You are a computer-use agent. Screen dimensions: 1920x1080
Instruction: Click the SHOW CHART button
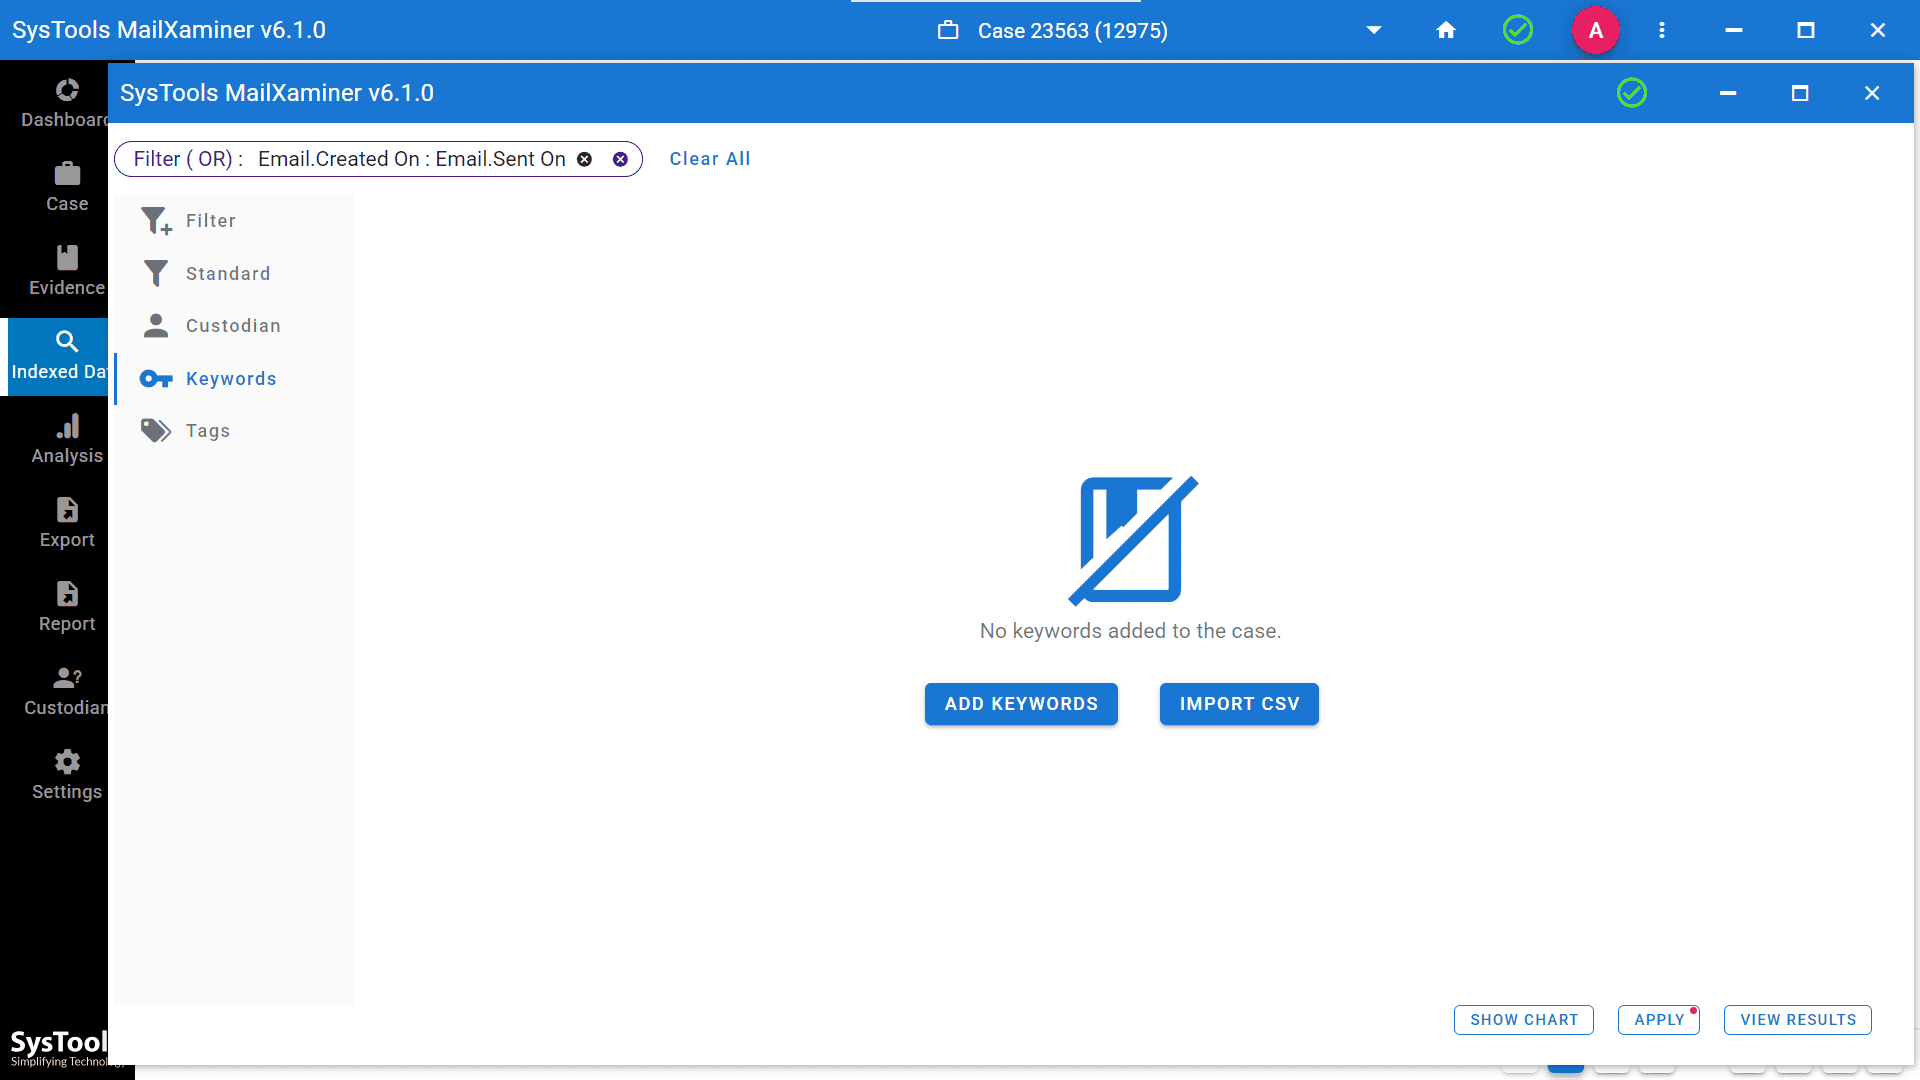click(x=1524, y=1020)
